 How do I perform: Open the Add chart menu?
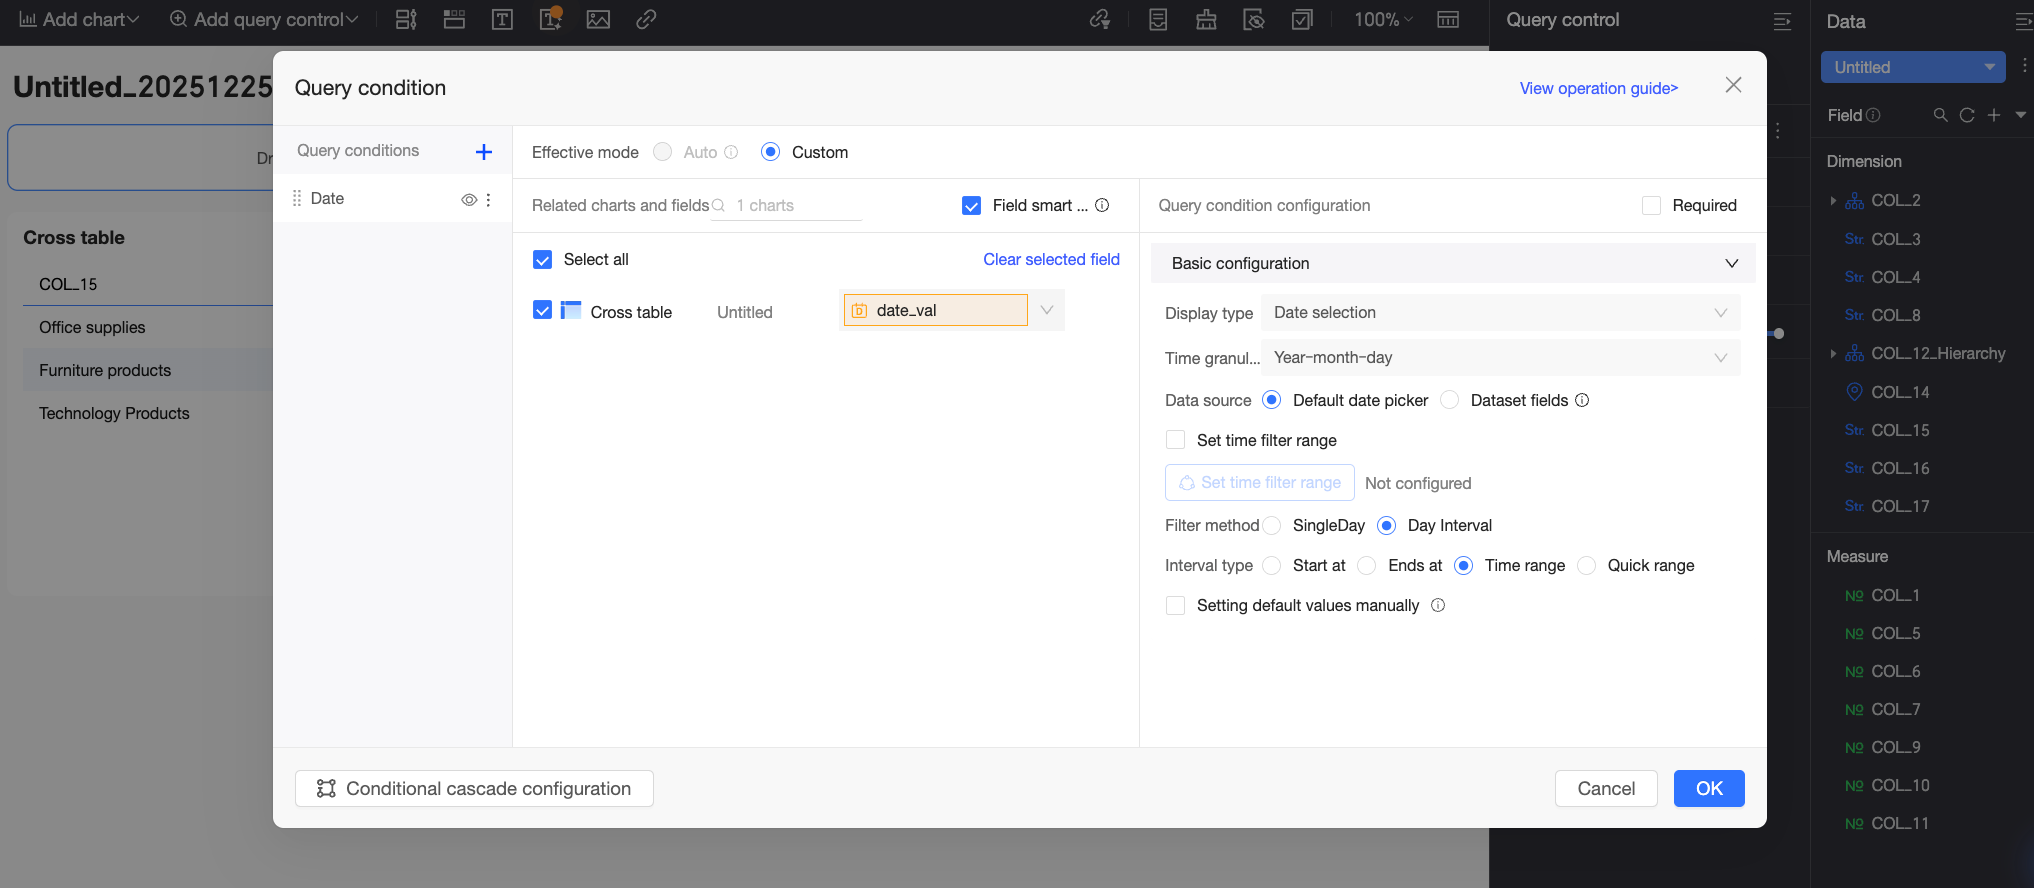(80, 20)
